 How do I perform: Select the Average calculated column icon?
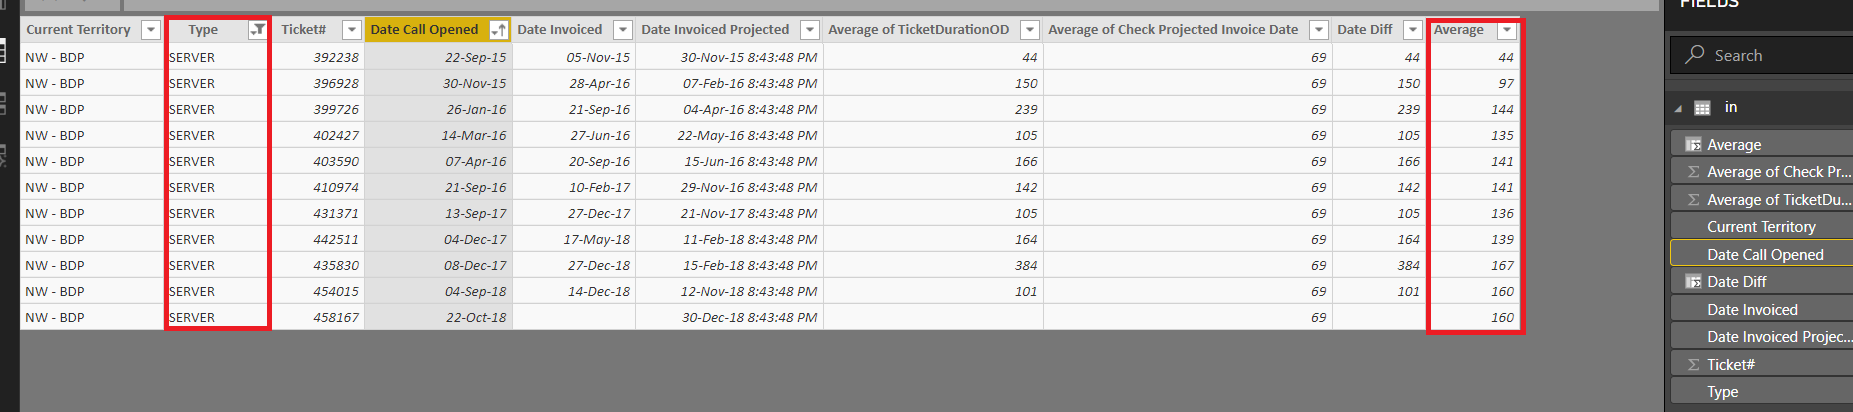[1693, 144]
